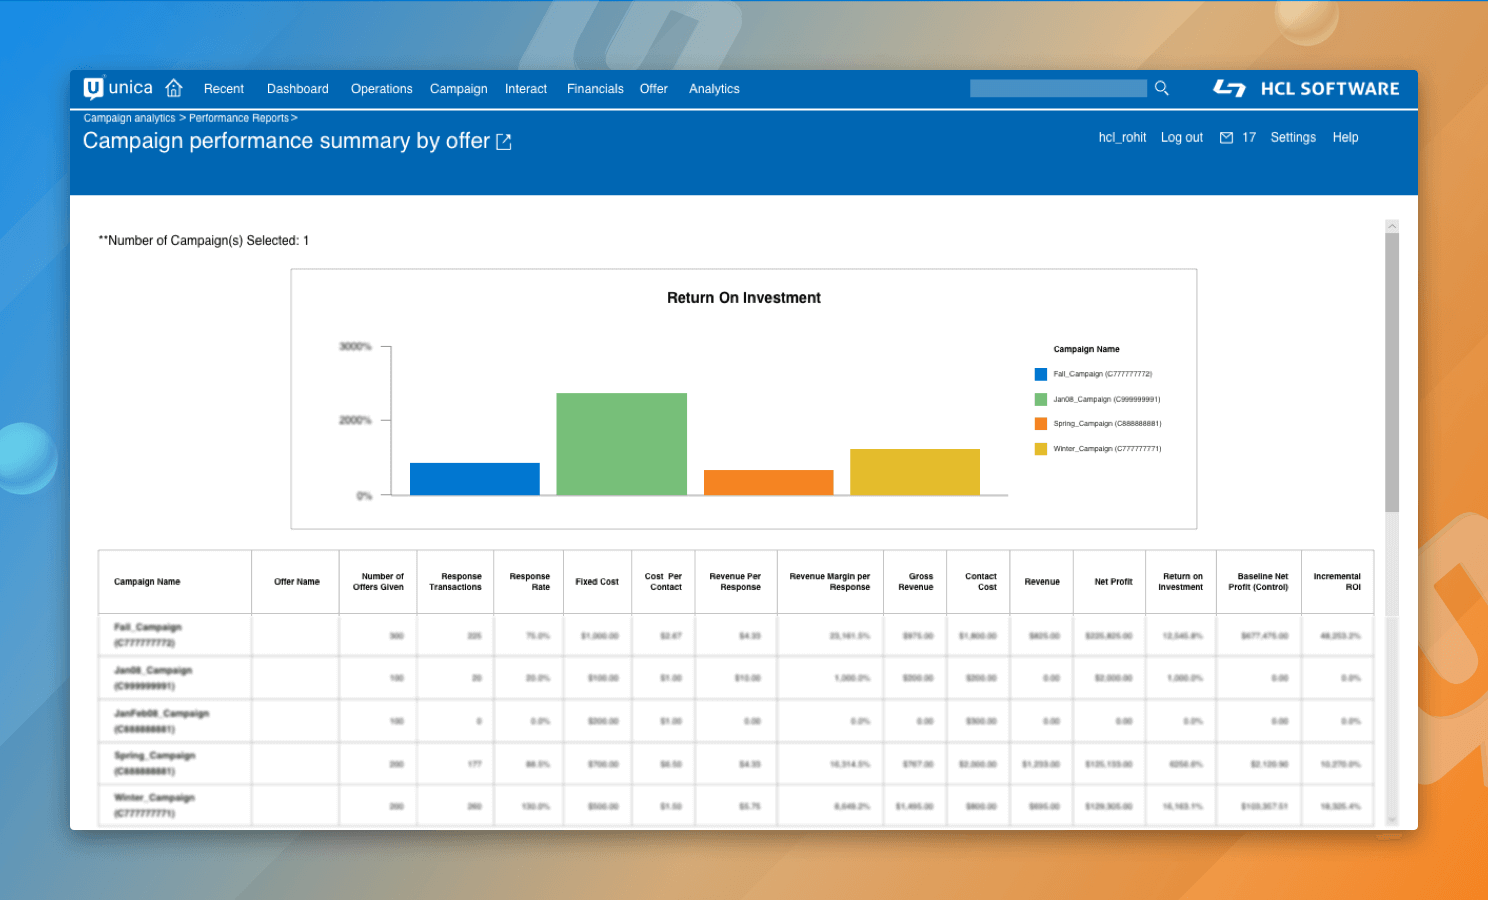Click the Unica home icon
1488x900 pixels.
174,88
